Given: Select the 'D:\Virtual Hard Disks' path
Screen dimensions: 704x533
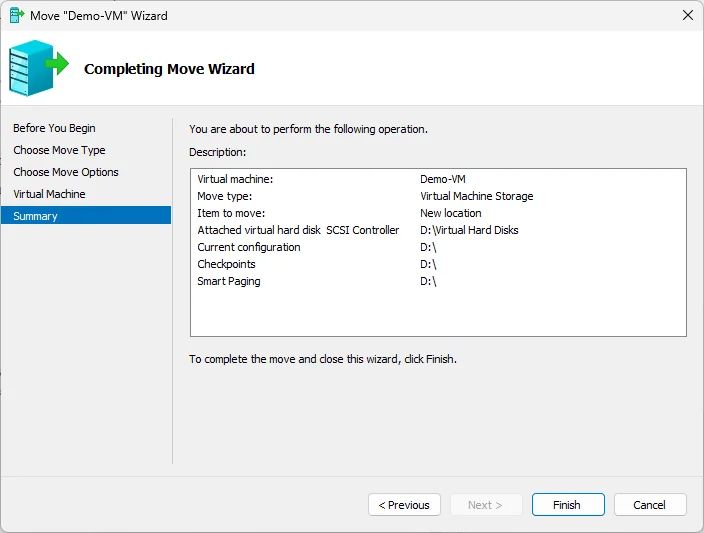Looking at the screenshot, I should (469, 230).
